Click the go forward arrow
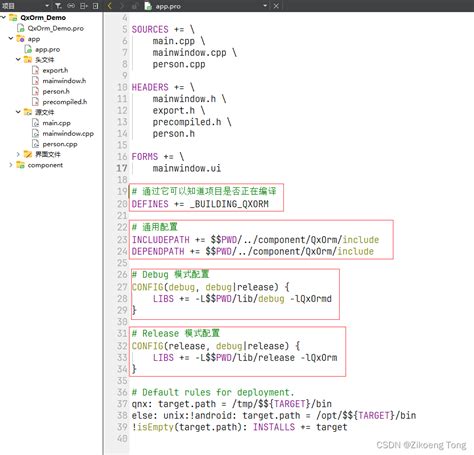Screen dimensions: 474x455 (x=122, y=6)
